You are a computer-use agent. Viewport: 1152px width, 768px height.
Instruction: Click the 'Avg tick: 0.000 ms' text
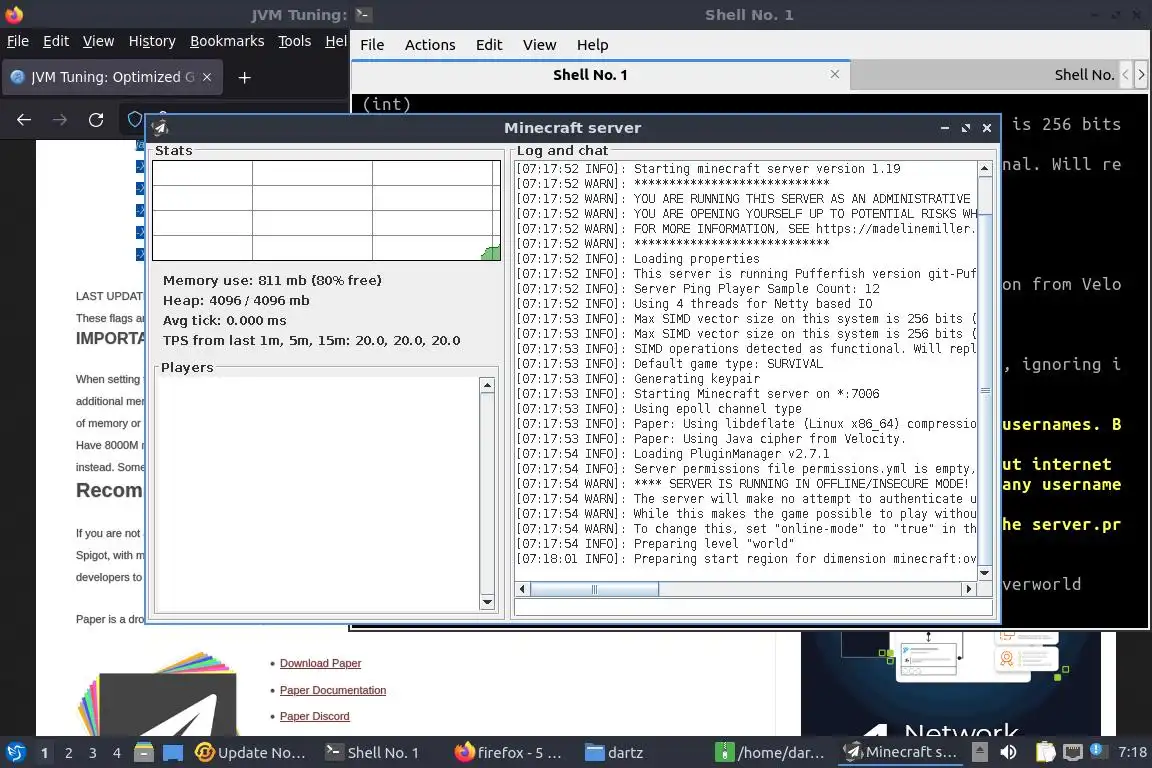click(225, 320)
